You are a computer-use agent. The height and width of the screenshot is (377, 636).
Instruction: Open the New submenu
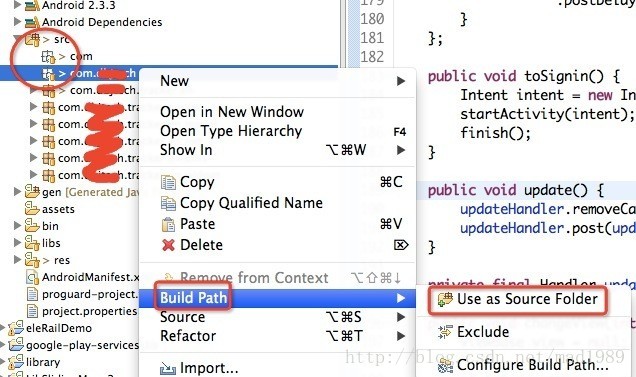coord(277,81)
